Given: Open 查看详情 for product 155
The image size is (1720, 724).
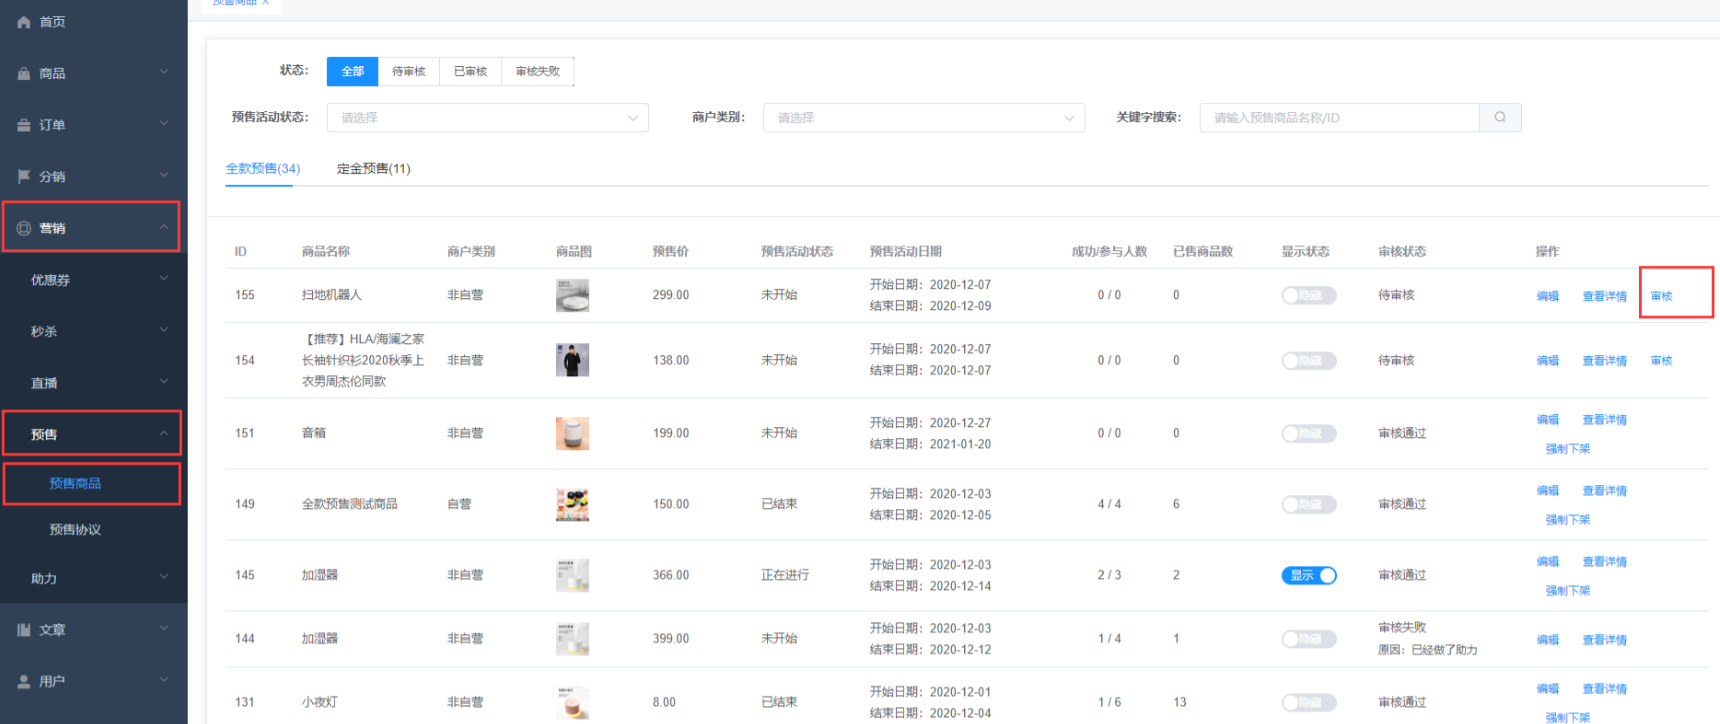Looking at the screenshot, I should 1605,296.
